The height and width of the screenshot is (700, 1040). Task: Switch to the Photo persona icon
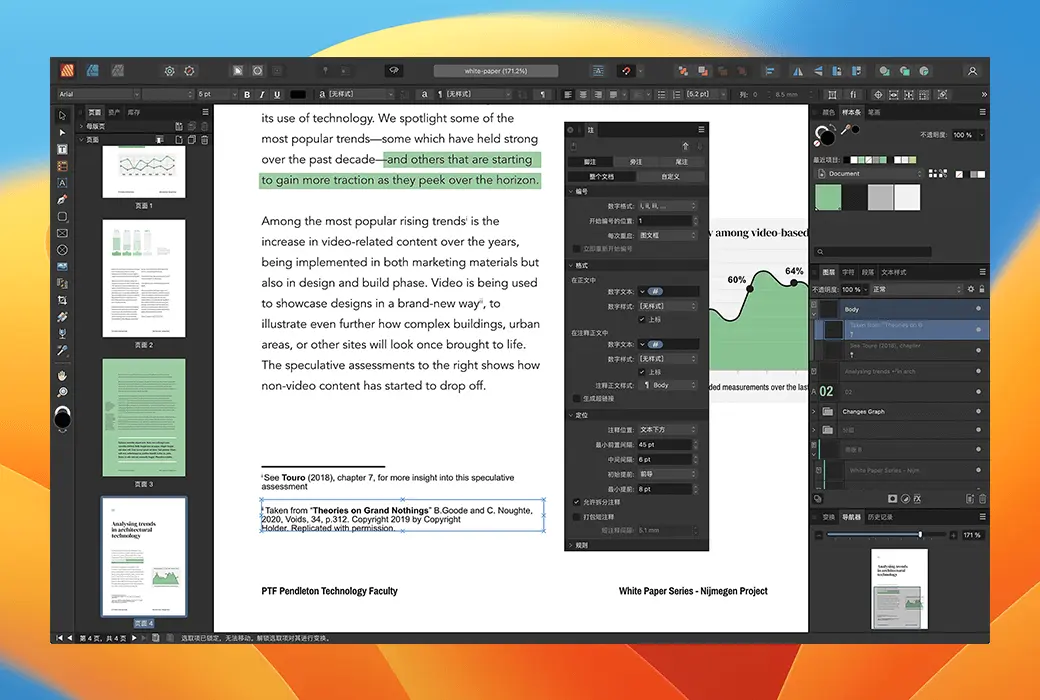(x=117, y=70)
